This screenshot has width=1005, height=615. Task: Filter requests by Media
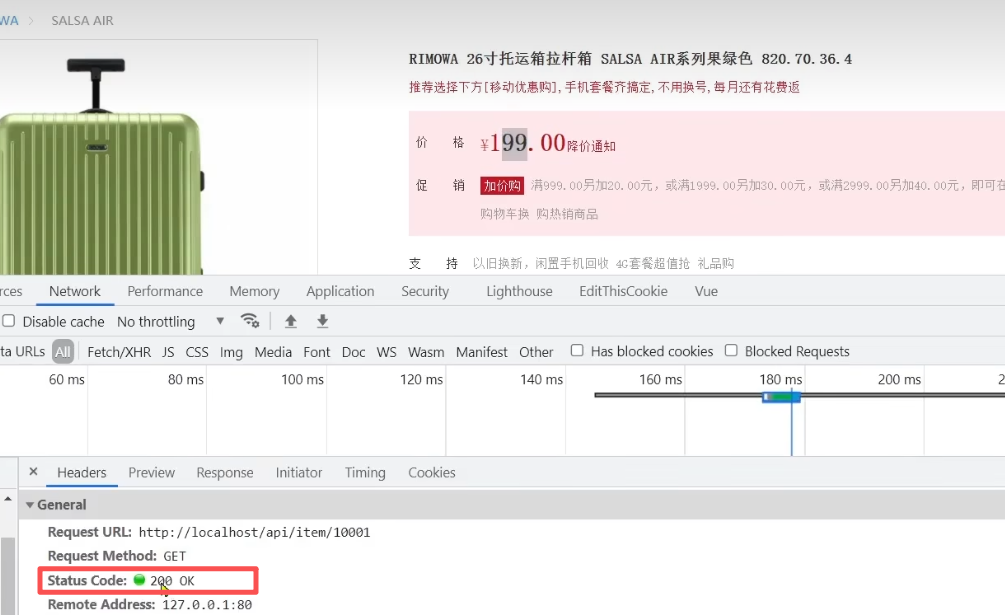(x=273, y=352)
